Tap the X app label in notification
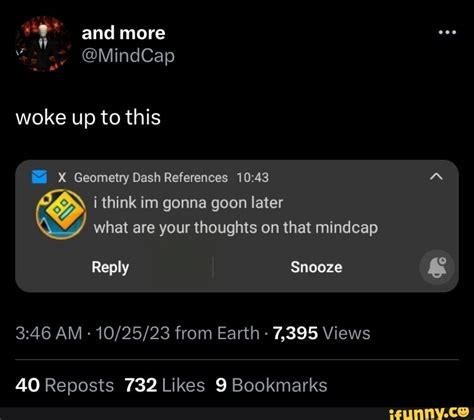The width and height of the screenshot is (474, 420). point(62,178)
